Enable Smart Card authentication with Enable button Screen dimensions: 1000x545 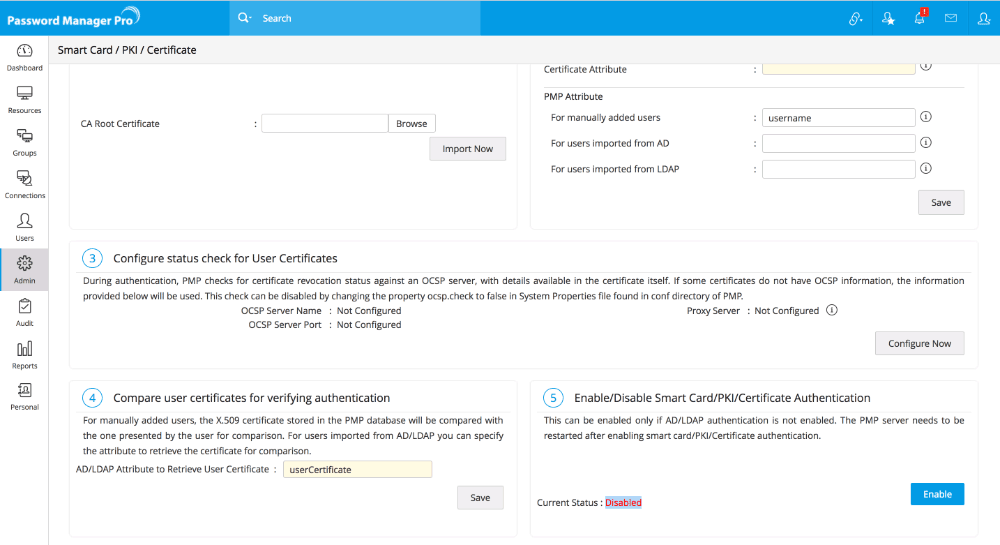pyautogui.click(x=937, y=494)
